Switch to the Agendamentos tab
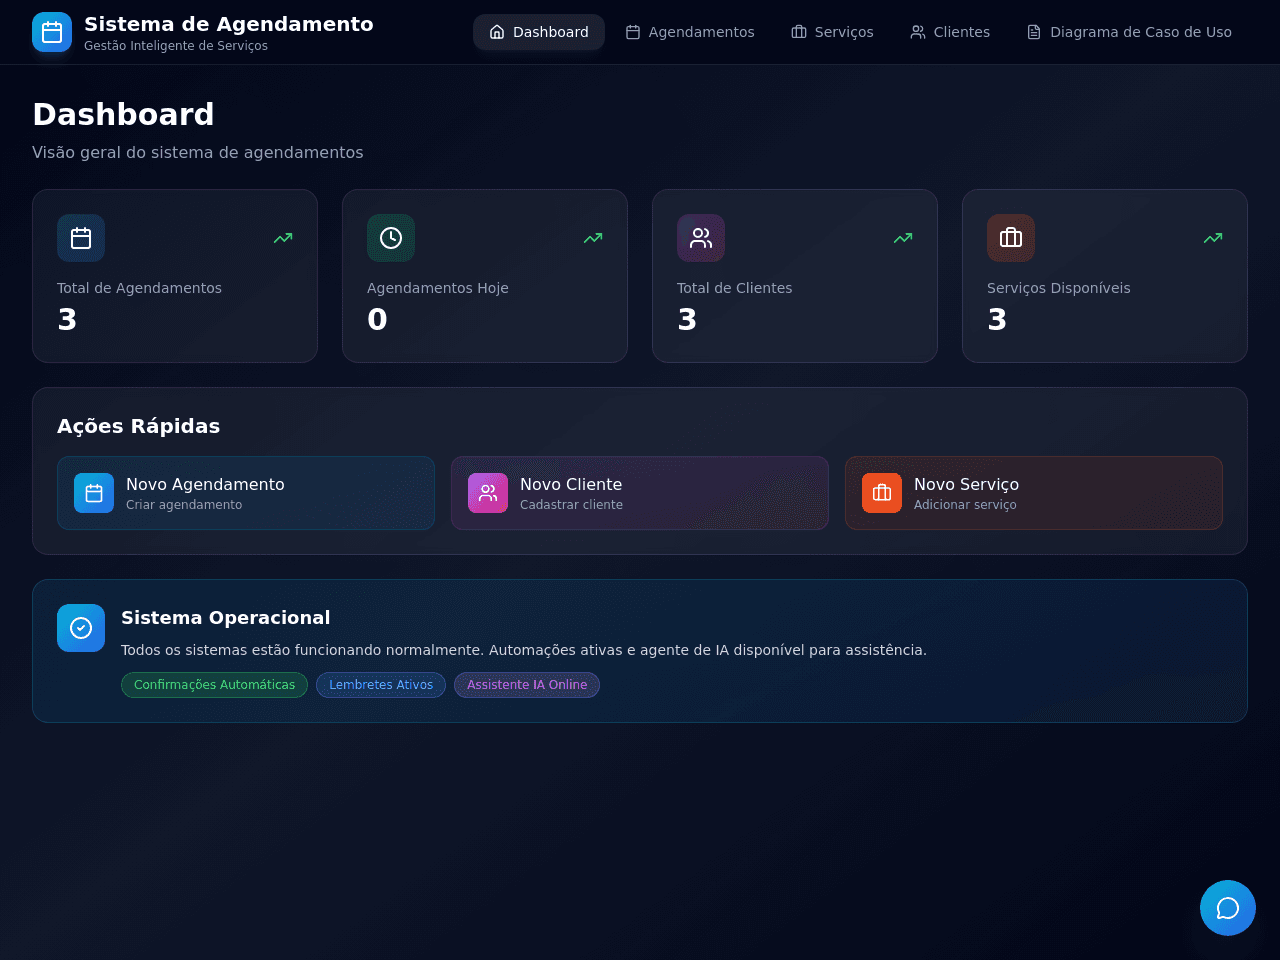This screenshot has width=1280, height=960. point(690,32)
